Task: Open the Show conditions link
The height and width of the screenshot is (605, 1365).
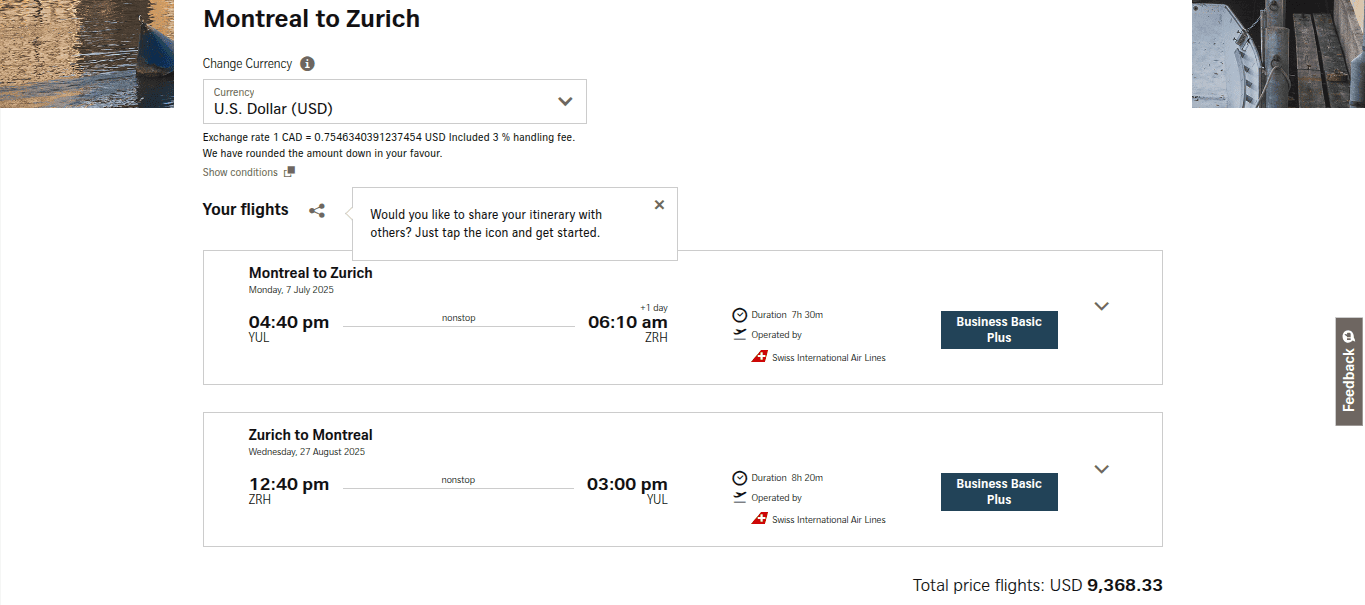Action: (240, 171)
